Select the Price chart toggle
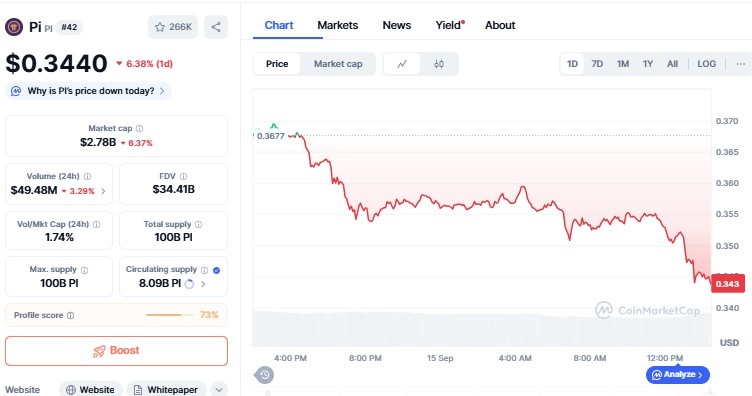The width and height of the screenshot is (752, 396). click(x=277, y=64)
